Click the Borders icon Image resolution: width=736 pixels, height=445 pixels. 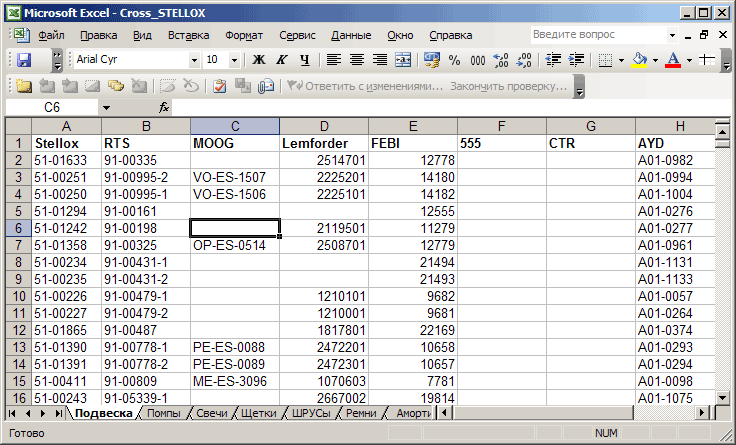606,60
